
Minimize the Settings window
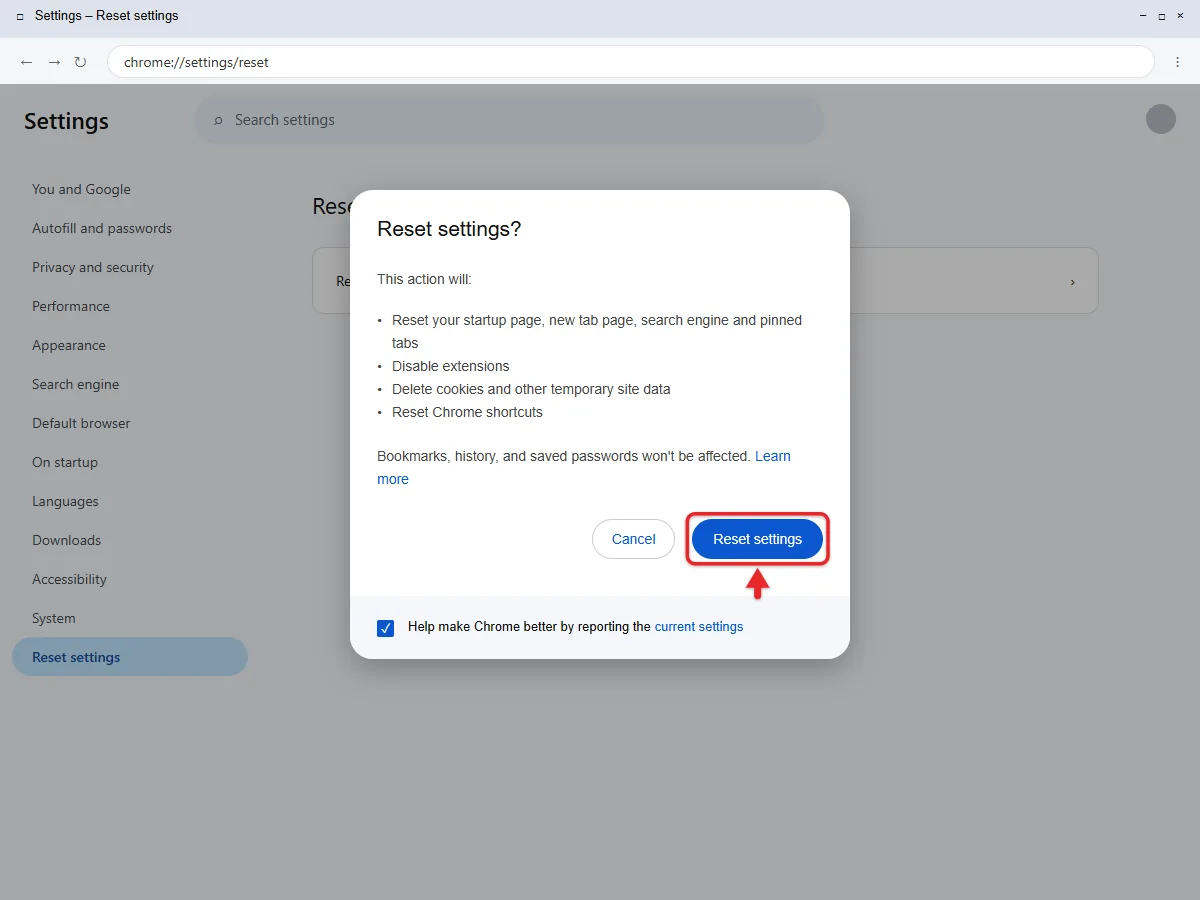tap(1143, 17)
